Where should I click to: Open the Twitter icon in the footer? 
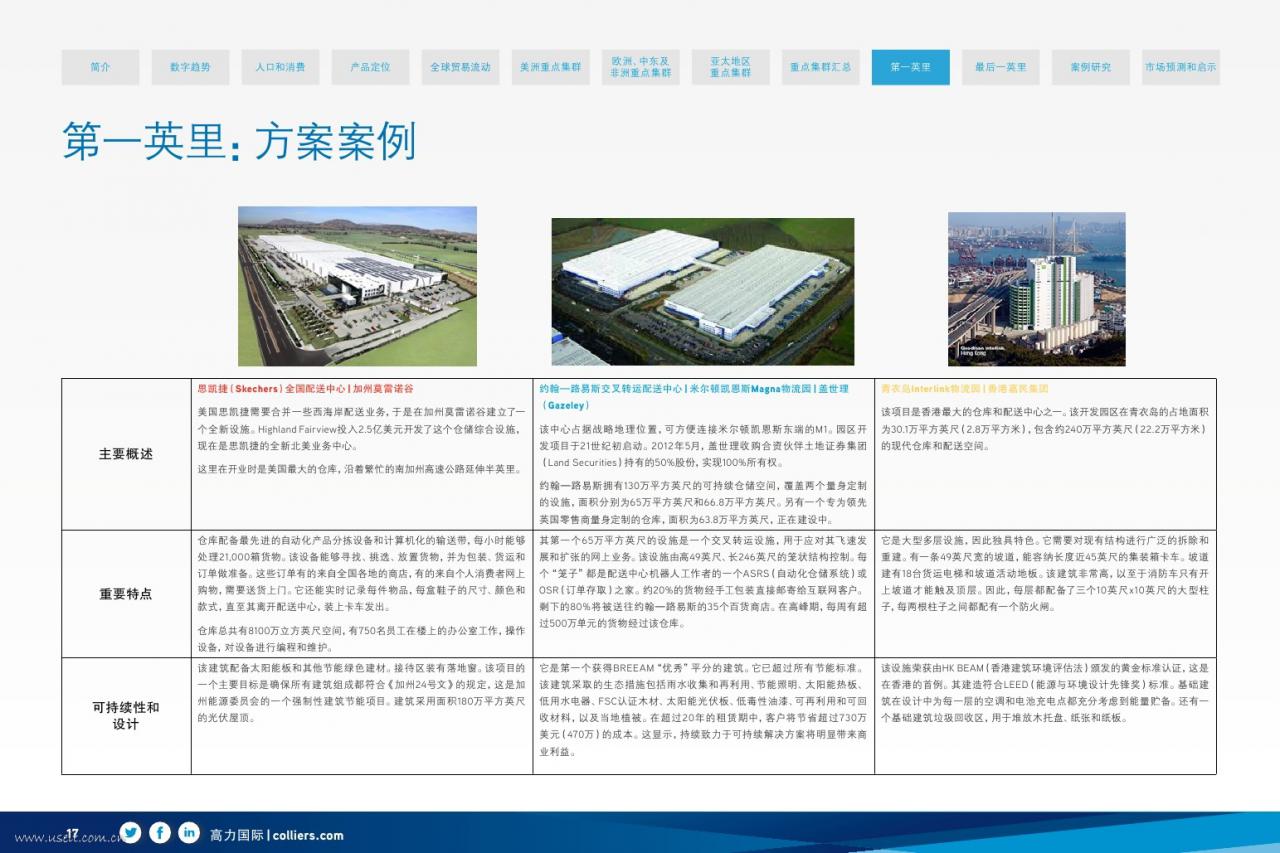(130, 832)
